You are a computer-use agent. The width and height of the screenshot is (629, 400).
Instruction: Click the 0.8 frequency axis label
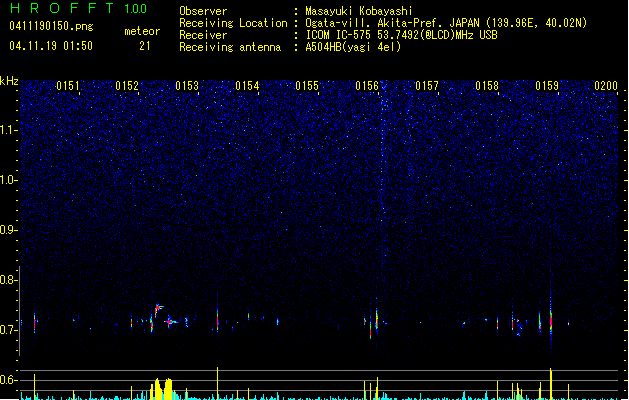click(x=8, y=280)
